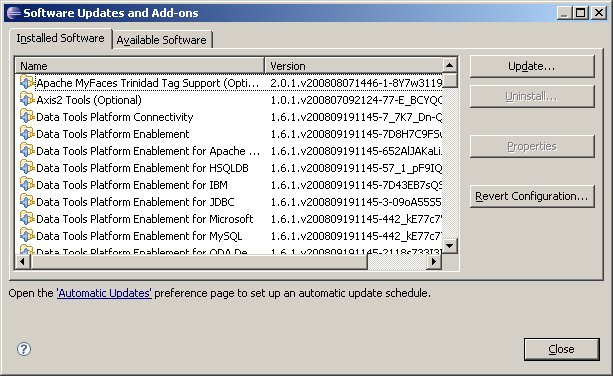Maximize the Software Updates window
Screen dimensions: 613x376
pyautogui.click(x=581, y=13)
